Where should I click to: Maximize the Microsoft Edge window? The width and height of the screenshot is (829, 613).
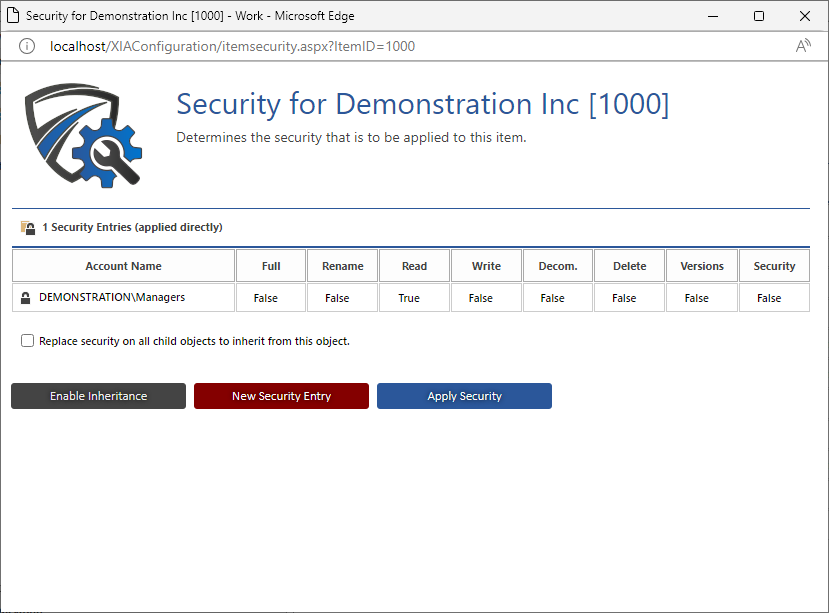759,16
